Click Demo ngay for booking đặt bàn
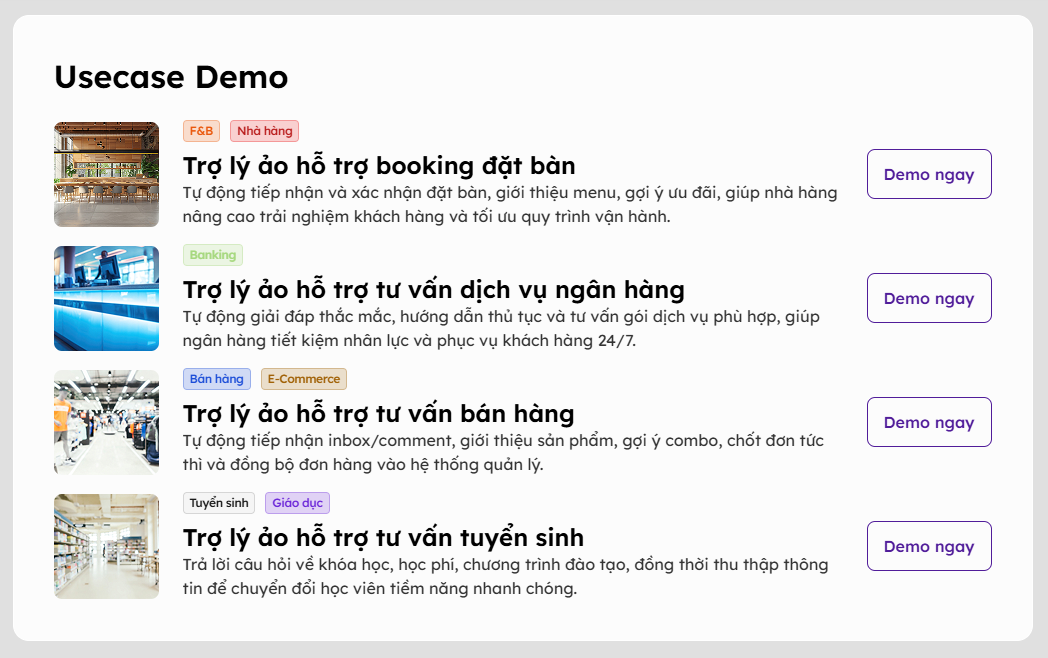Screen dimensions: 1048x658 (x=929, y=174)
